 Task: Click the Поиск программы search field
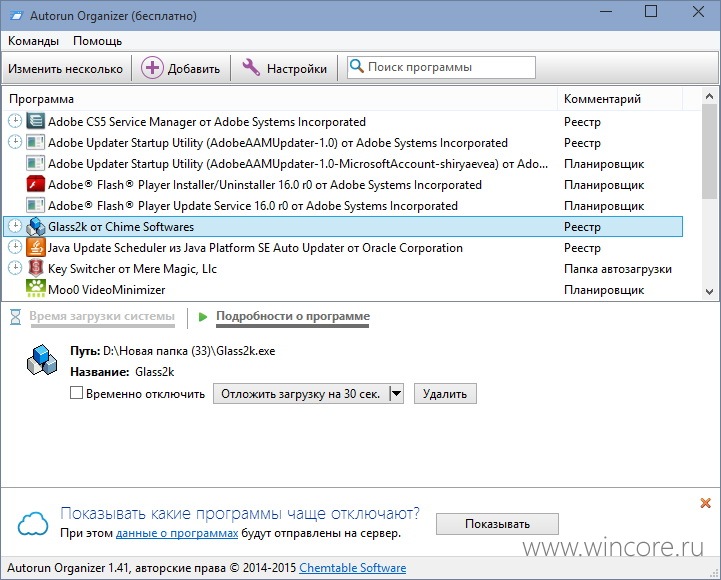click(x=441, y=67)
